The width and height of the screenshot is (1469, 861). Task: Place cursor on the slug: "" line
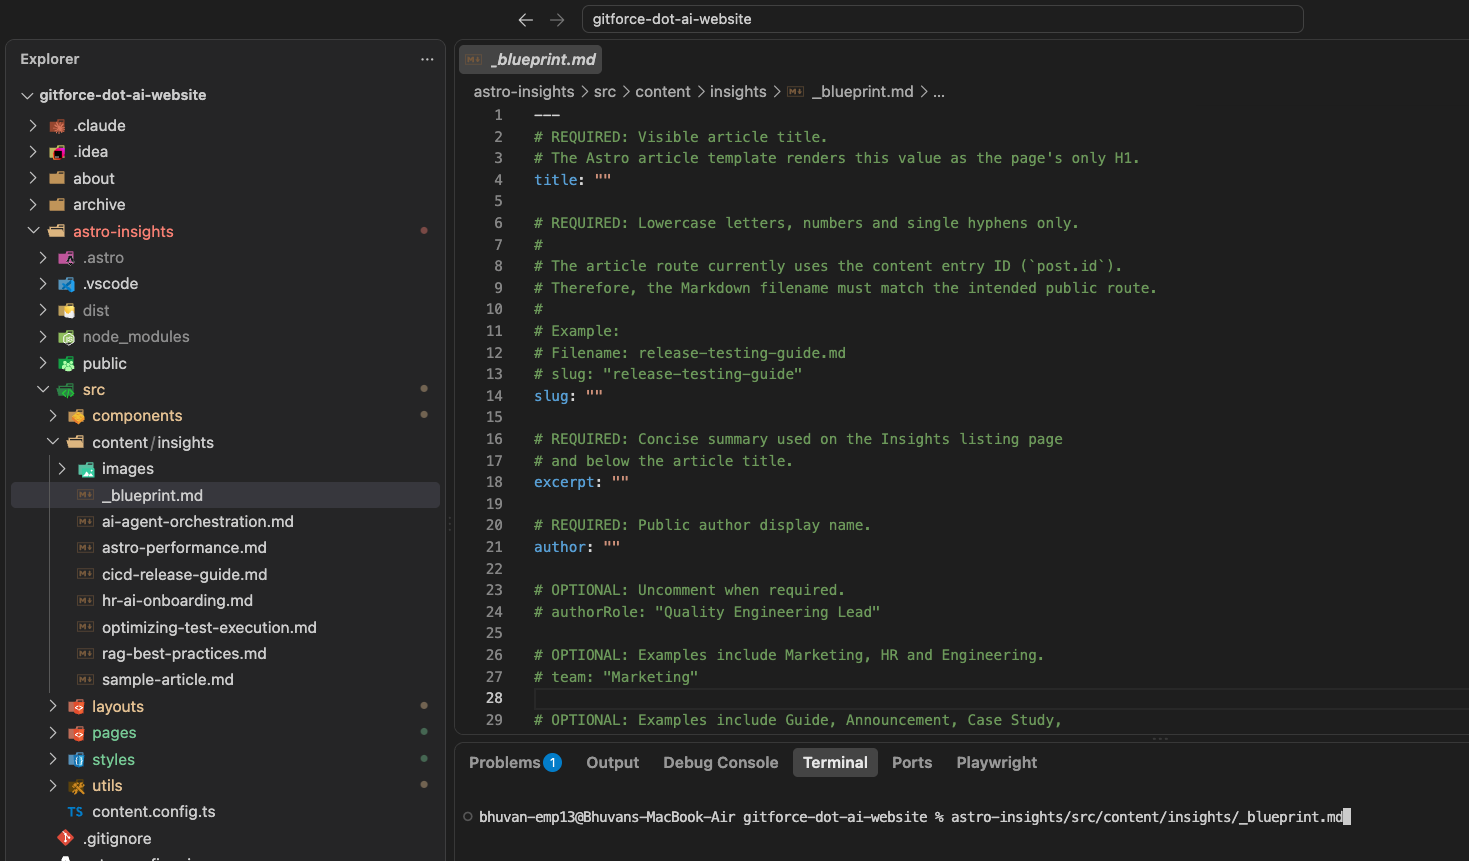pyautogui.click(x=568, y=396)
